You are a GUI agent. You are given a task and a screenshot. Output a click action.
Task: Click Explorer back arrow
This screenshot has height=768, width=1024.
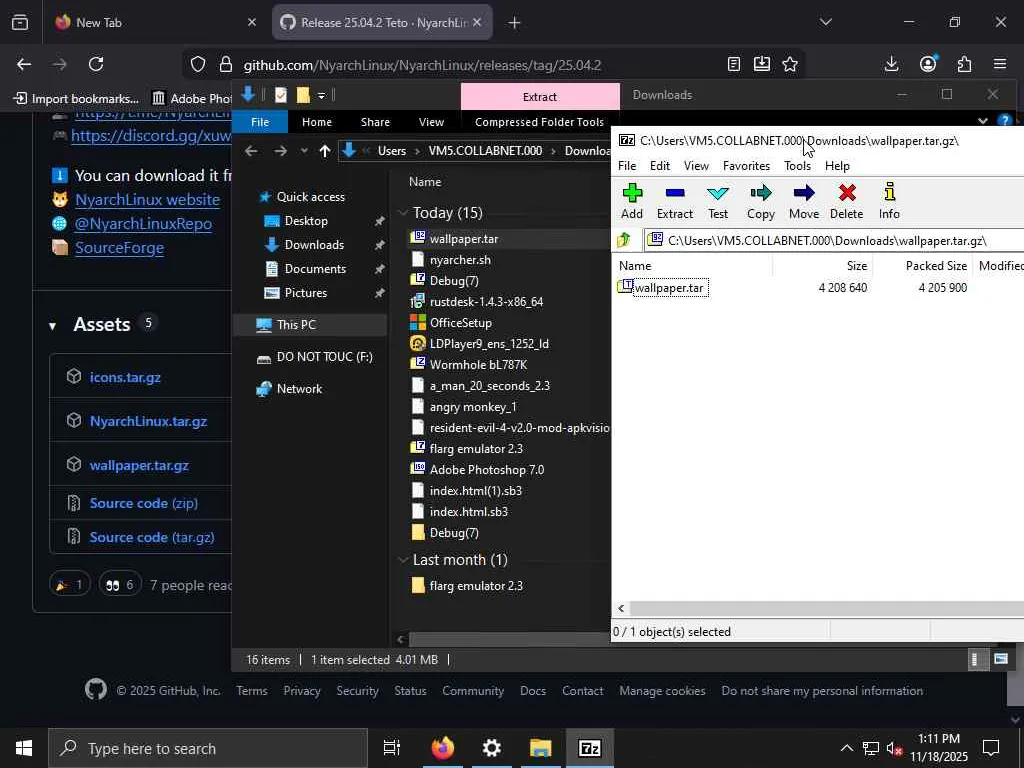tap(251, 151)
